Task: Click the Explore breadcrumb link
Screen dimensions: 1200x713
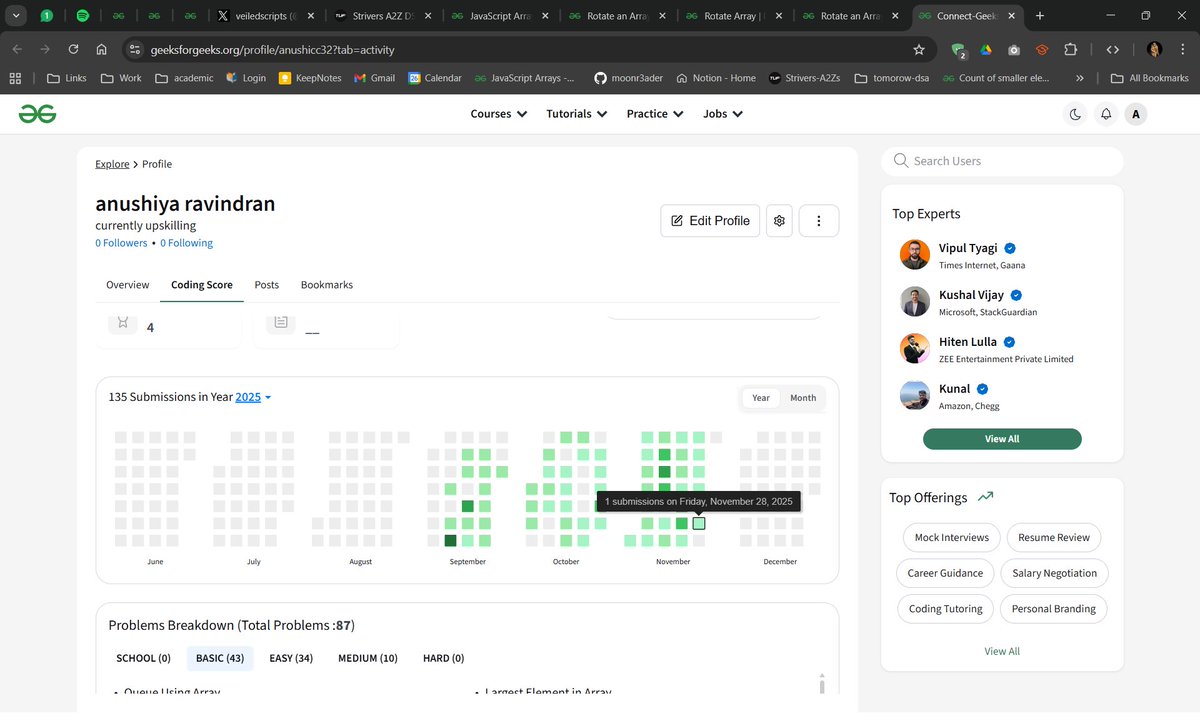Action: click(112, 164)
